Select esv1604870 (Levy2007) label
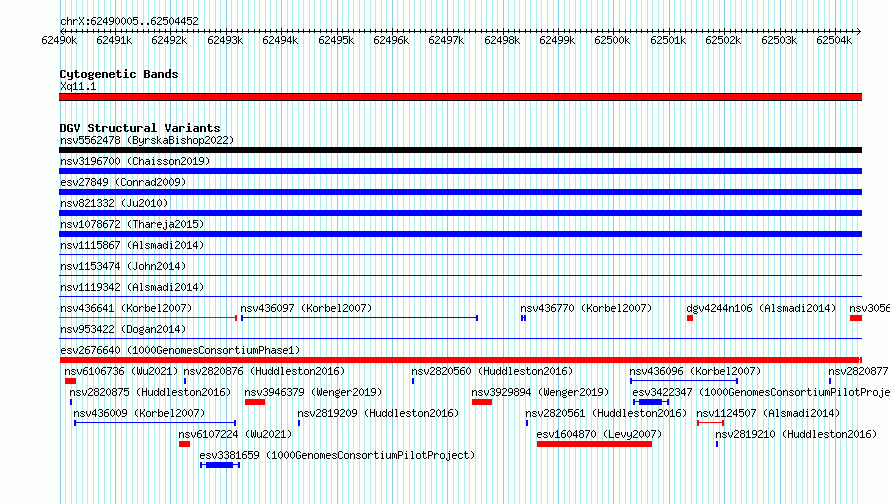This screenshot has height=504, width=890. (x=599, y=434)
